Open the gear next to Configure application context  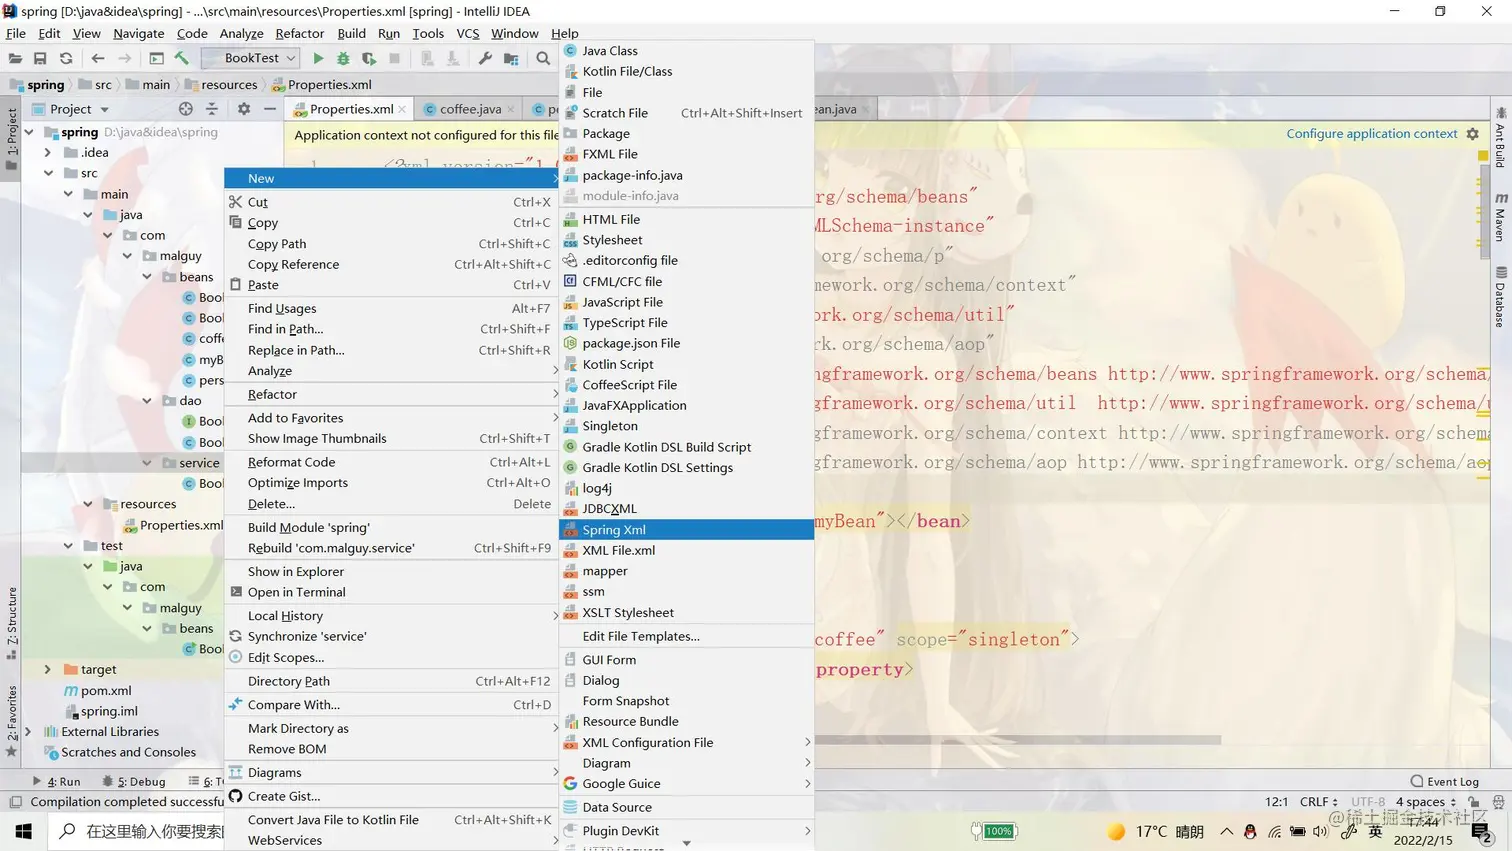pyautogui.click(x=1472, y=134)
